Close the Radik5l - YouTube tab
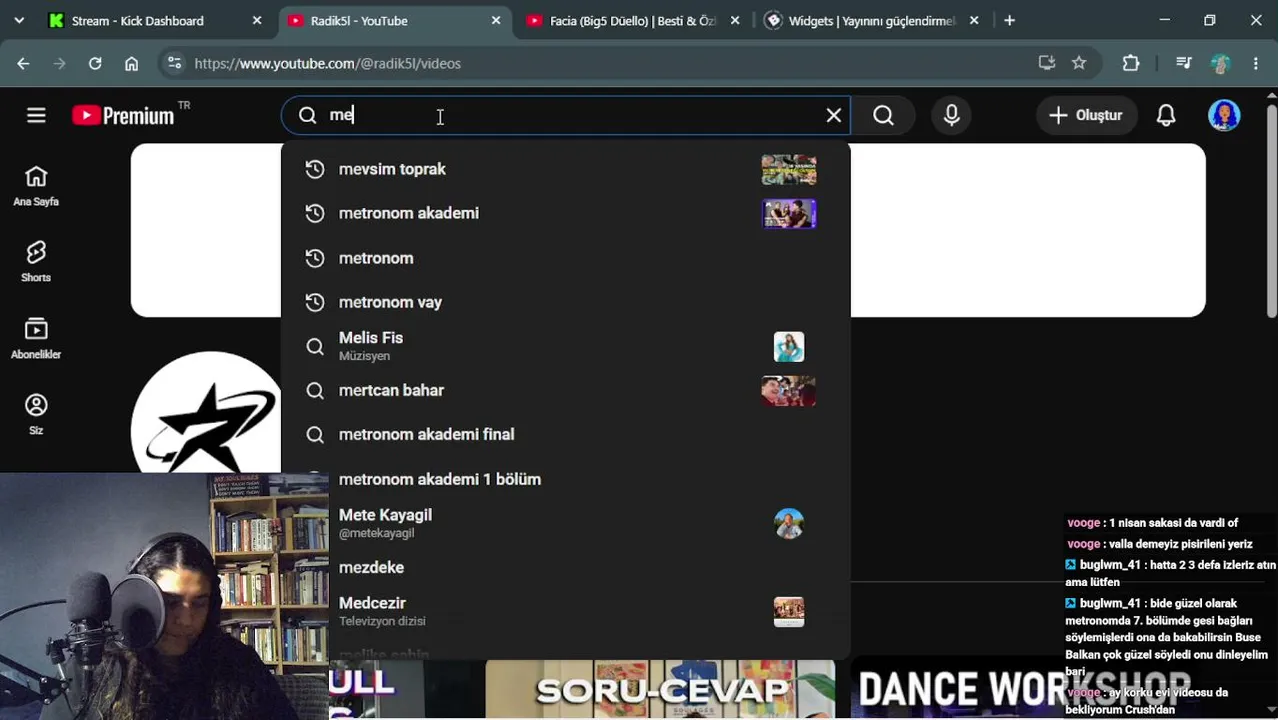This screenshot has height=720, width=1278. point(496,20)
